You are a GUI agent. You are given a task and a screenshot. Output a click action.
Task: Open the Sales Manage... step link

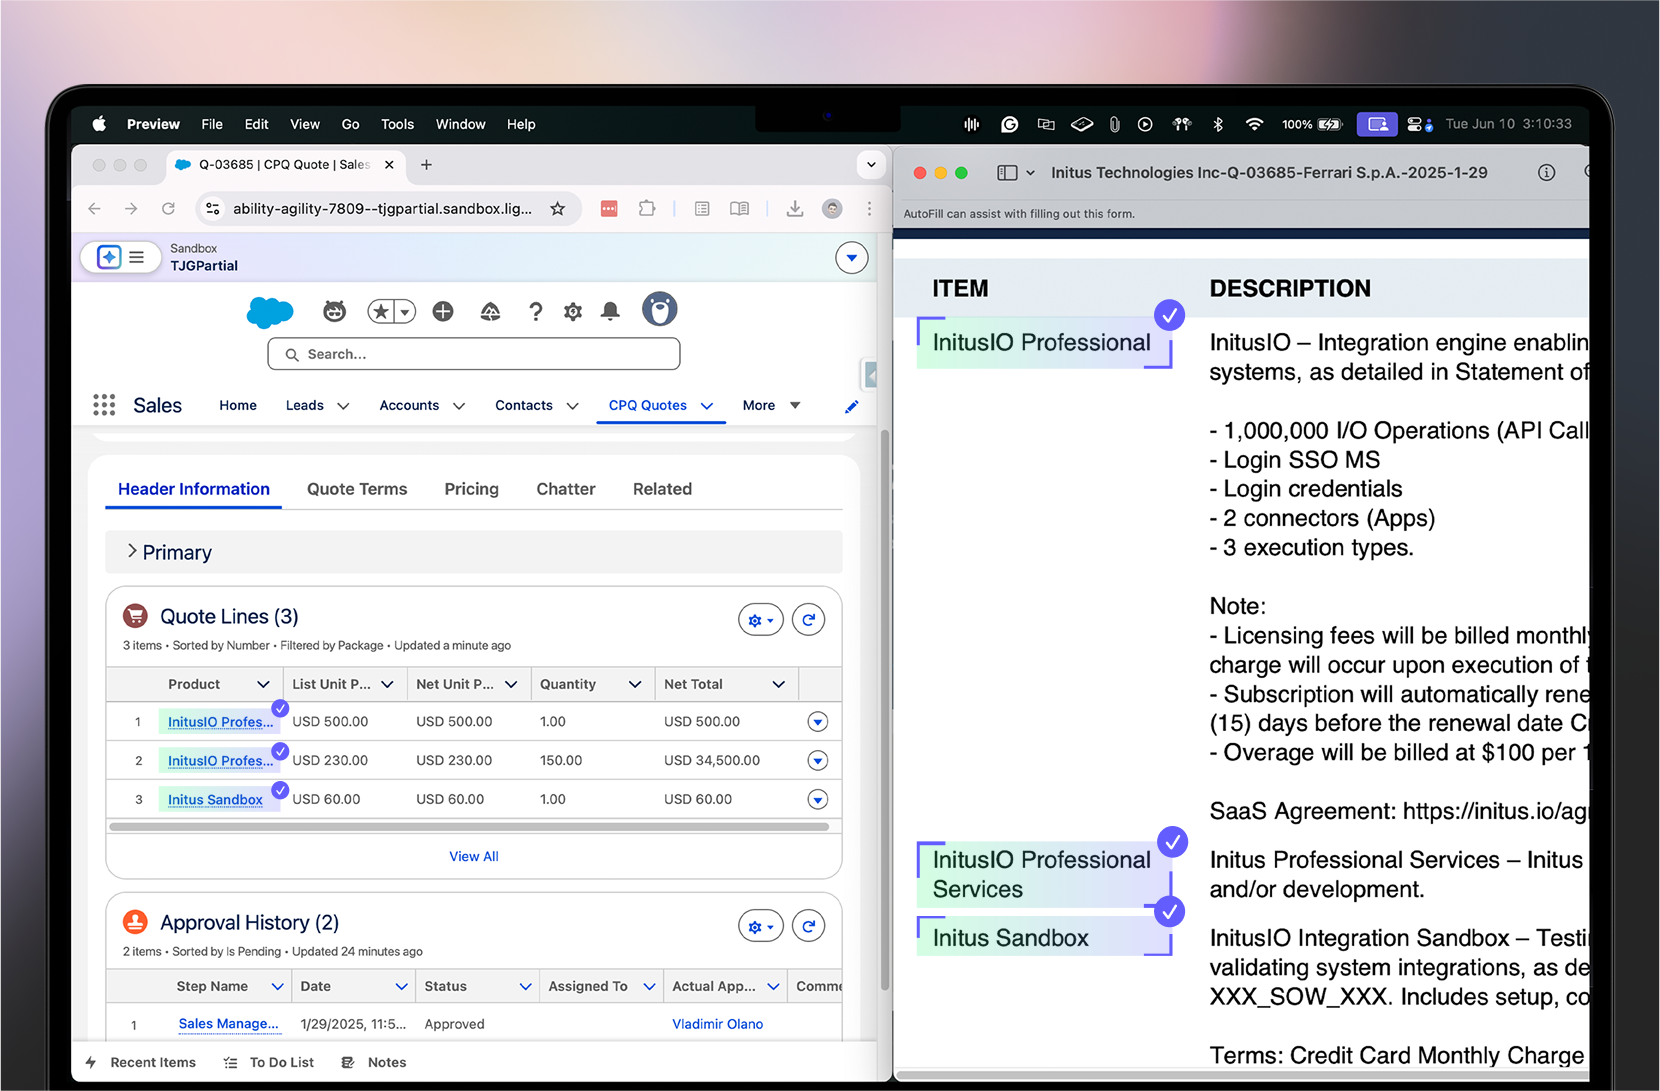229,1024
